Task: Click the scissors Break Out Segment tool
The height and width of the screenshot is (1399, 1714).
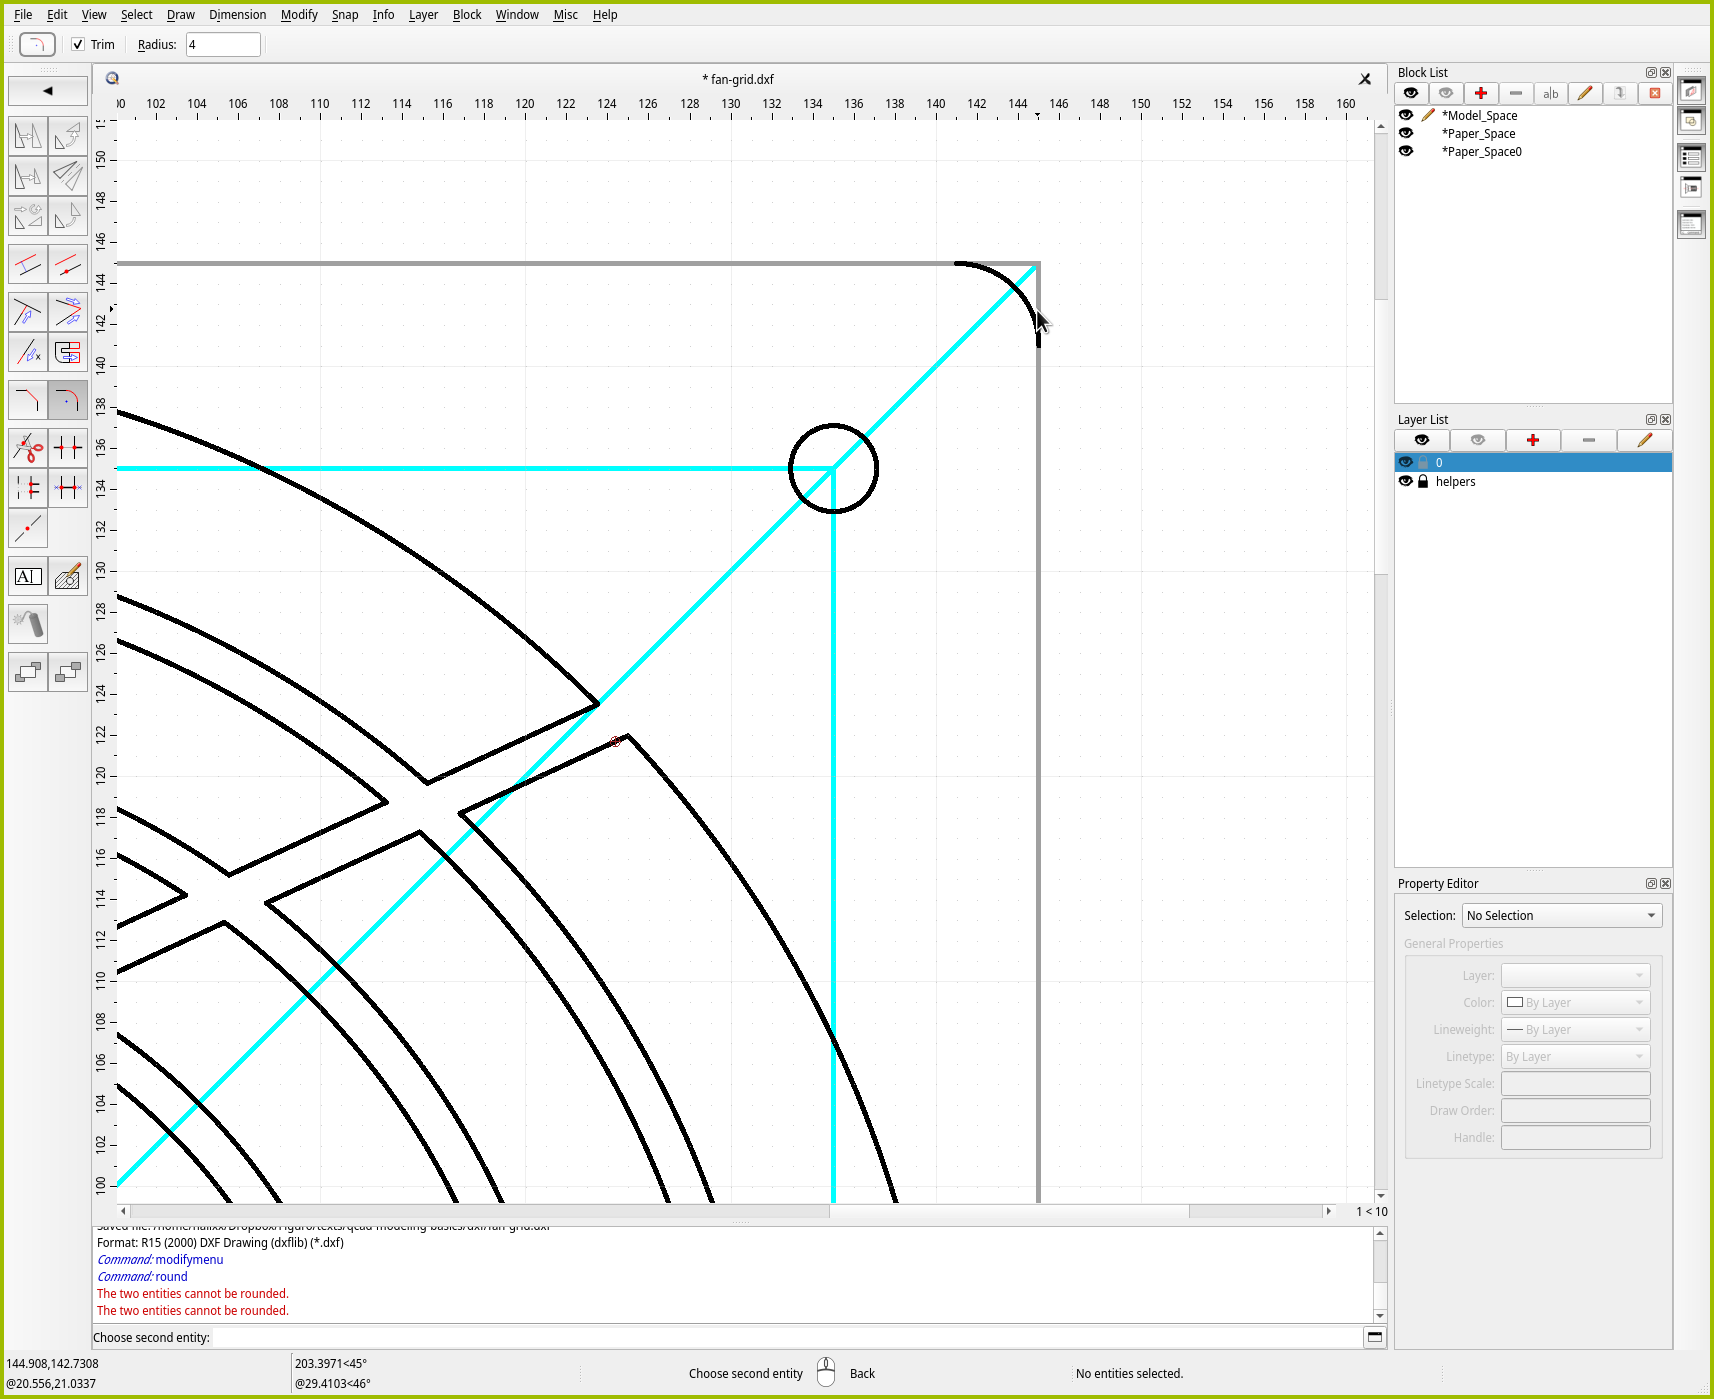Action: pyautogui.click(x=28, y=447)
